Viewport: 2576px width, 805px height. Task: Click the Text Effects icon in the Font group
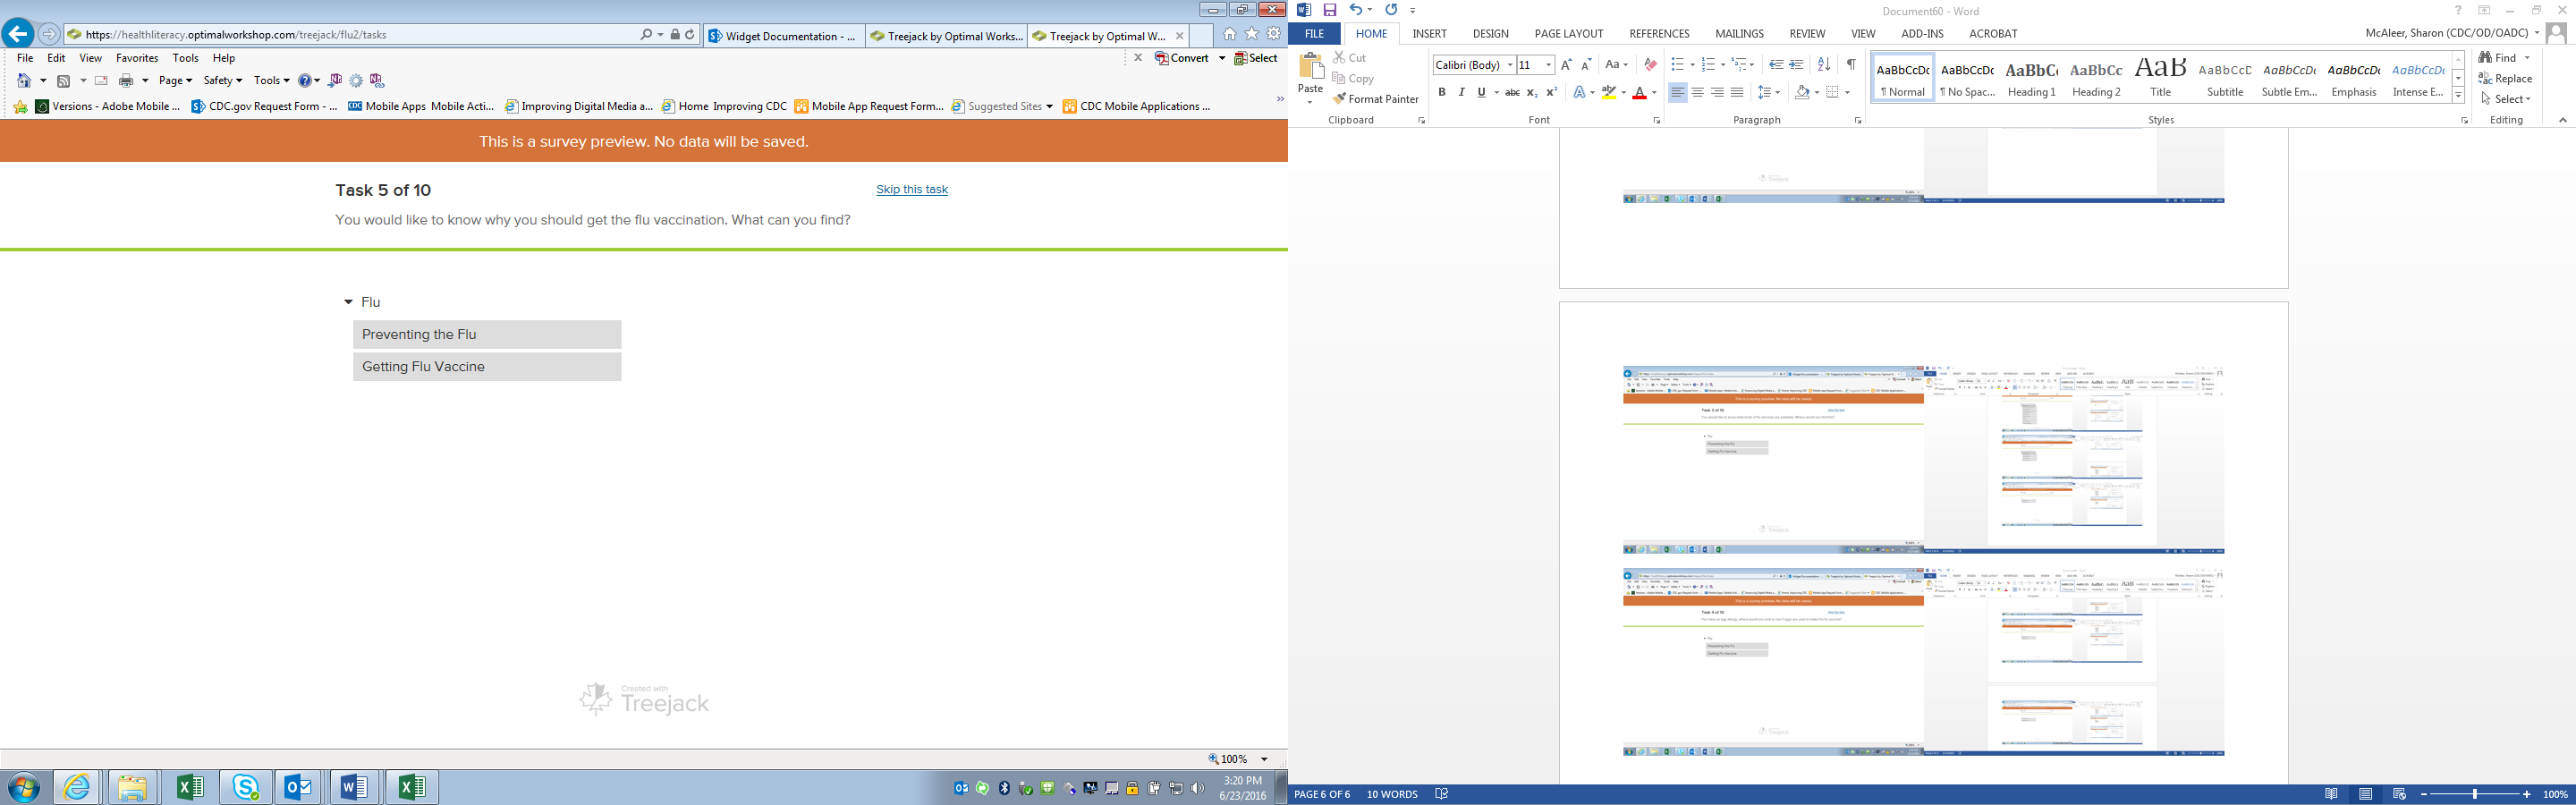(x=1580, y=93)
